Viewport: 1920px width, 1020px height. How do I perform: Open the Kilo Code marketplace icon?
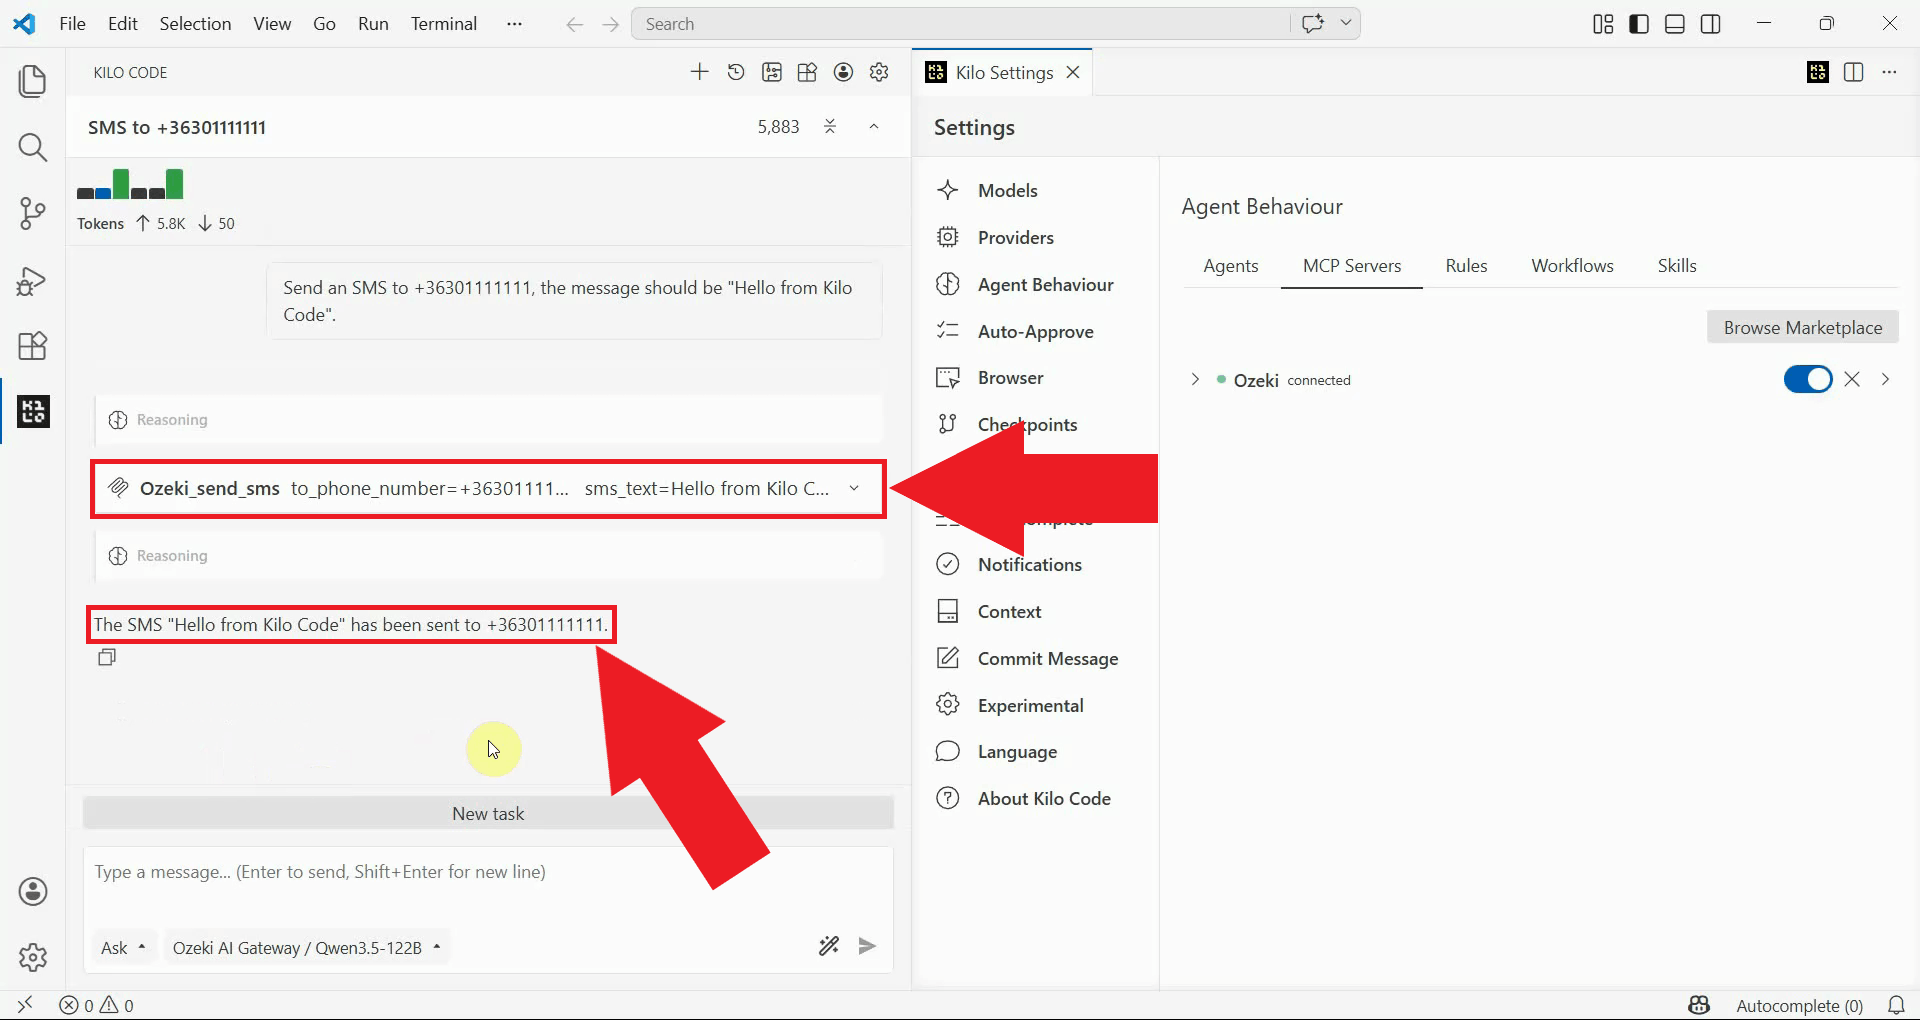[x=808, y=72]
